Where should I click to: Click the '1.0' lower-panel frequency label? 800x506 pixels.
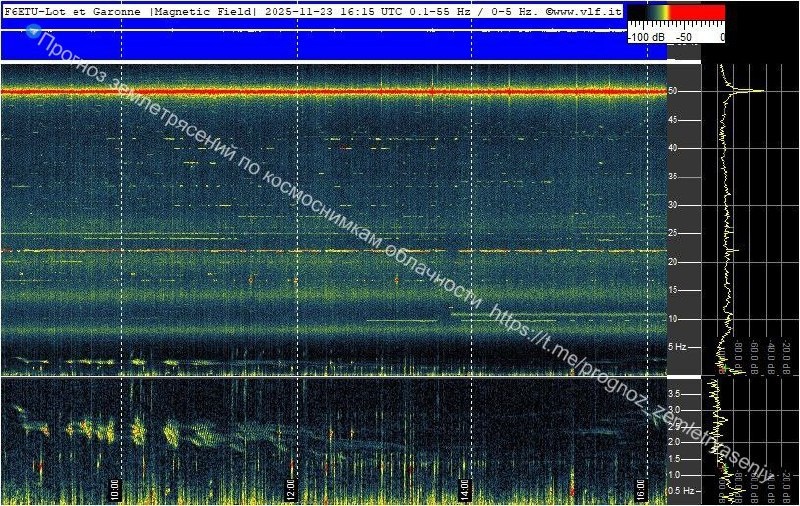click(674, 475)
